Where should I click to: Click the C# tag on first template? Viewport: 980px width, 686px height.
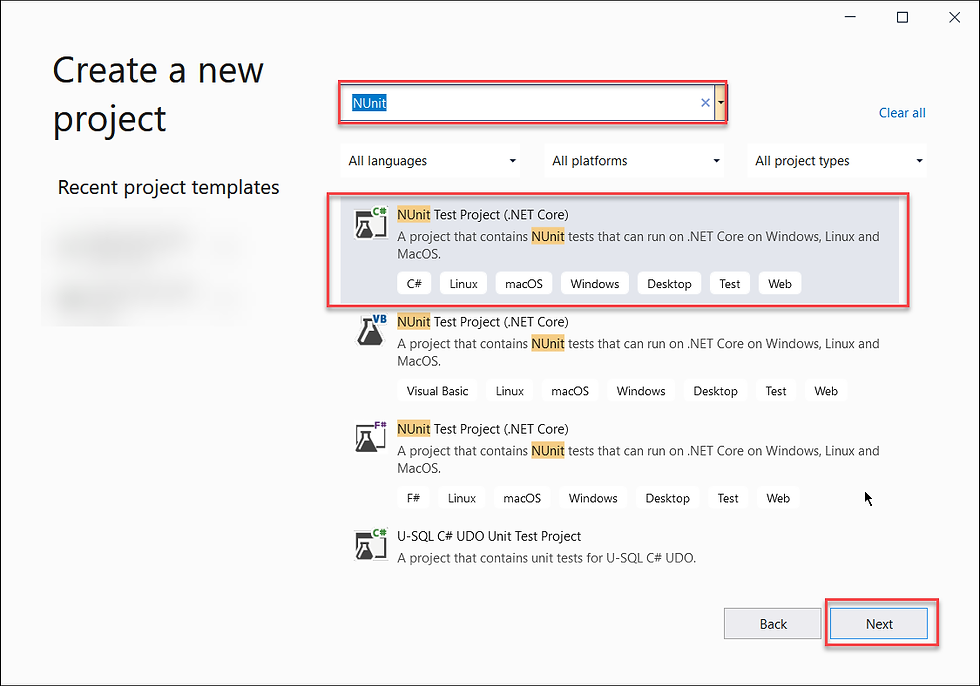(414, 284)
